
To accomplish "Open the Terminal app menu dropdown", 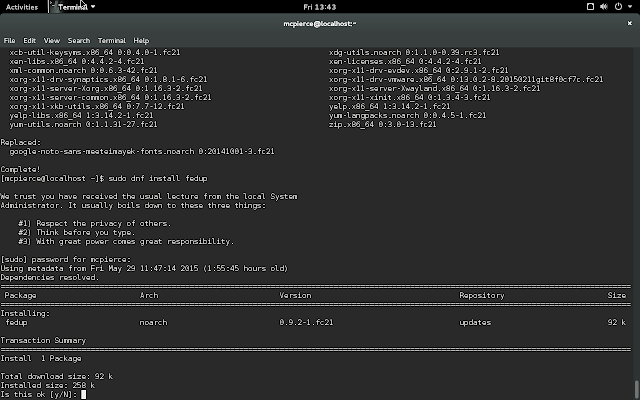I will (x=73, y=7).
